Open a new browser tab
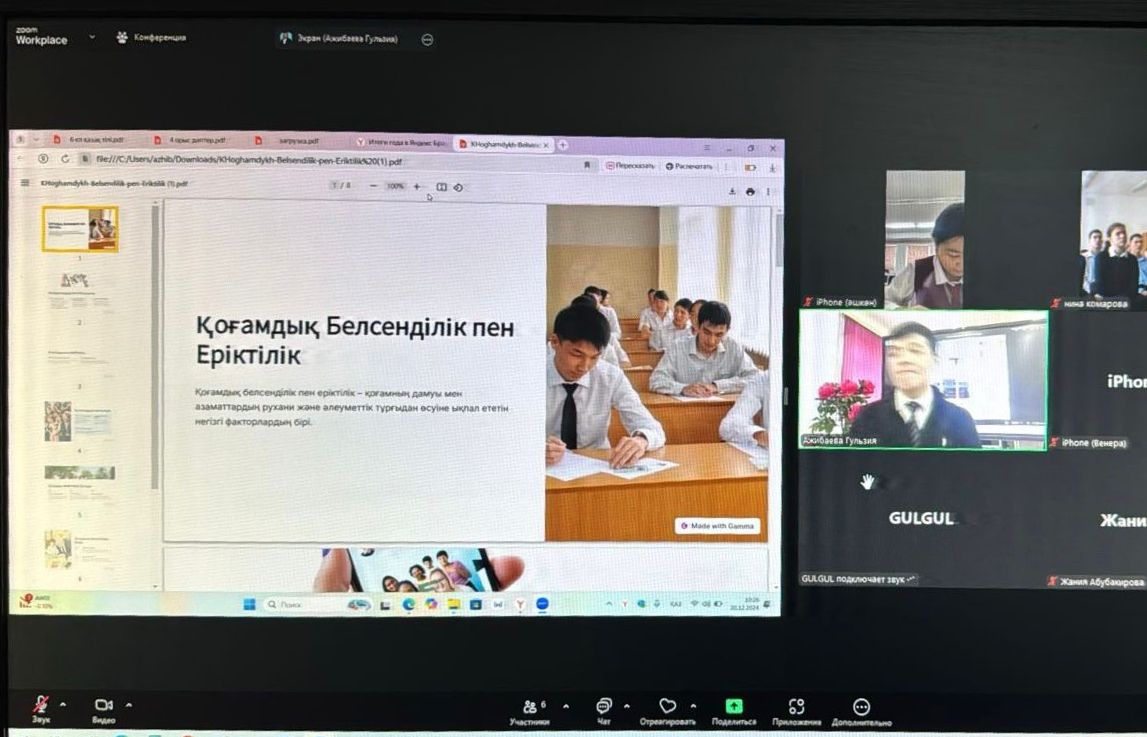Image resolution: width=1147 pixels, height=737 pixels. coord(563,145)
